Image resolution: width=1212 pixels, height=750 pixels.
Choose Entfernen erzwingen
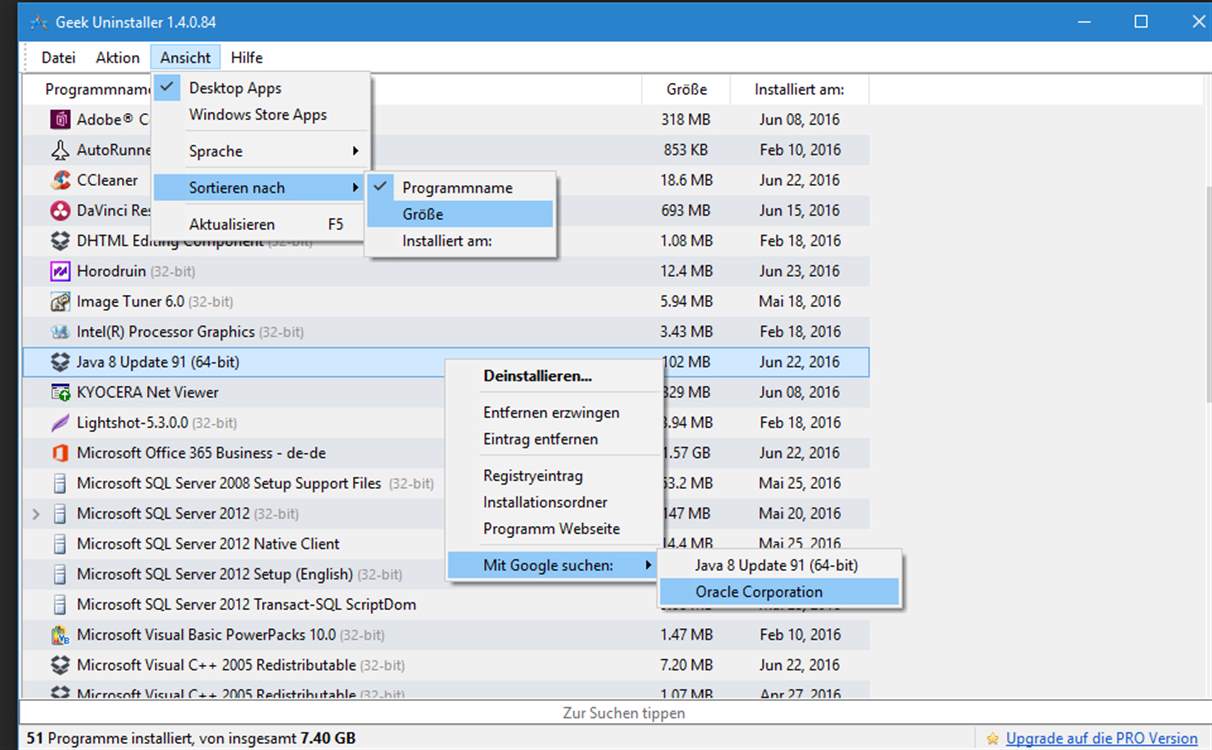[x=553, y=412]
